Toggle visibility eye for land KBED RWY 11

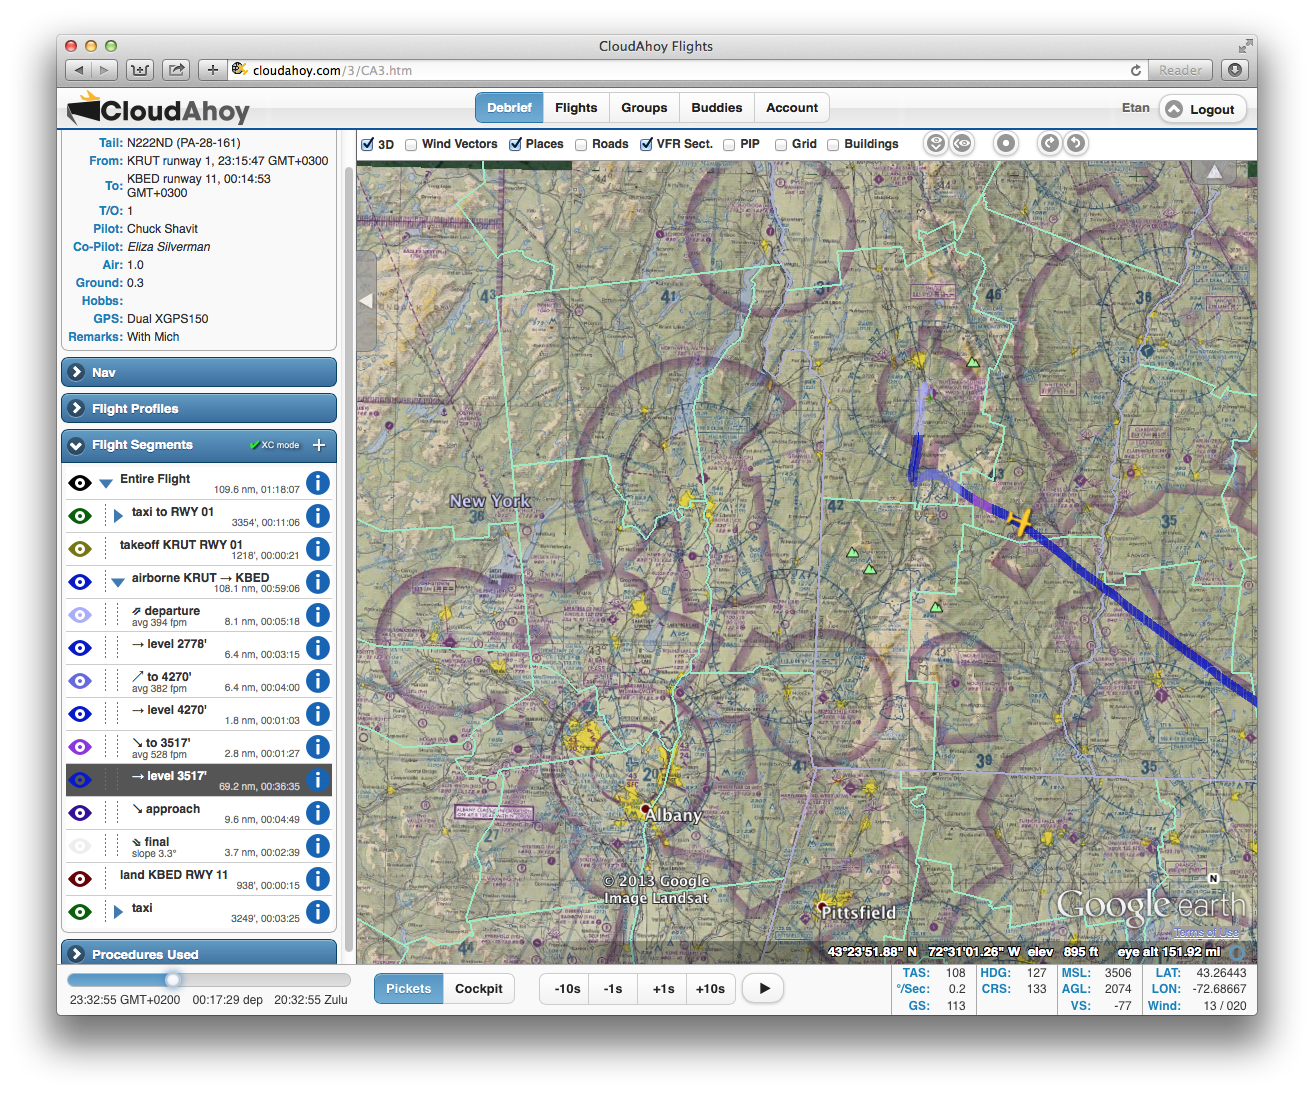point(80,879)
